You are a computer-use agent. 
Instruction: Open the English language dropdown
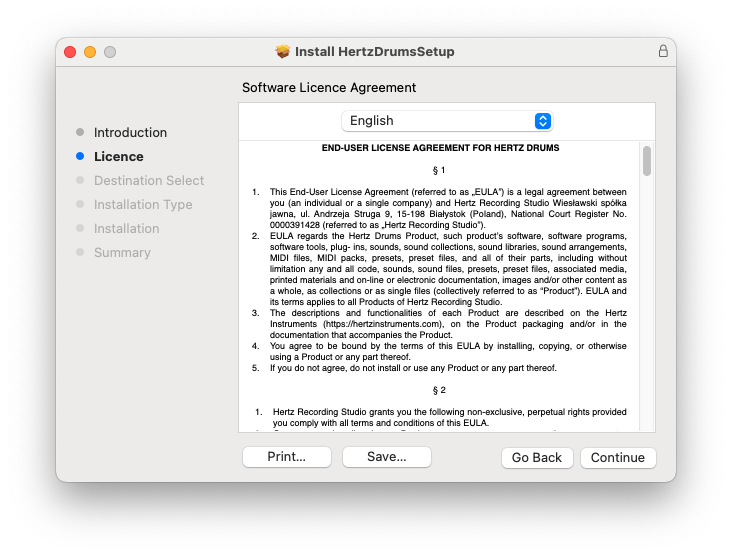pos(447,121)
